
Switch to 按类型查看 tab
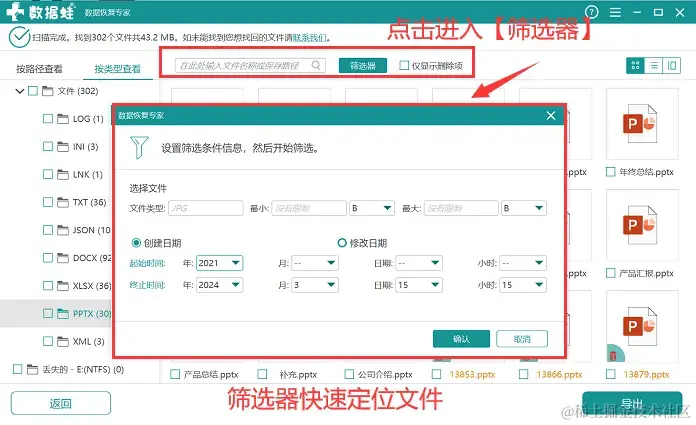[x=118, y=69]
